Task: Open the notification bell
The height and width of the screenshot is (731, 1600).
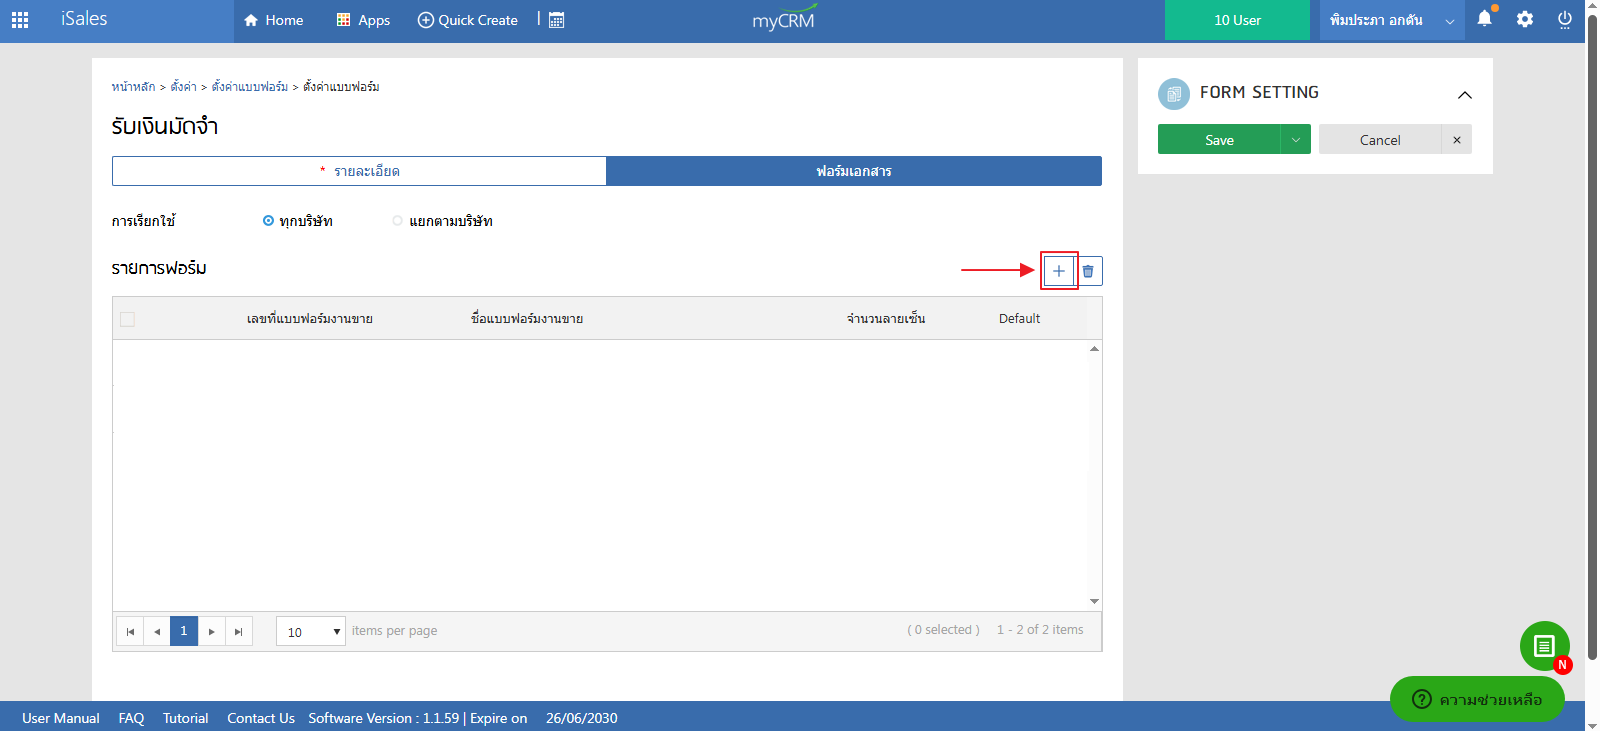Action: tap(1484, 19)
